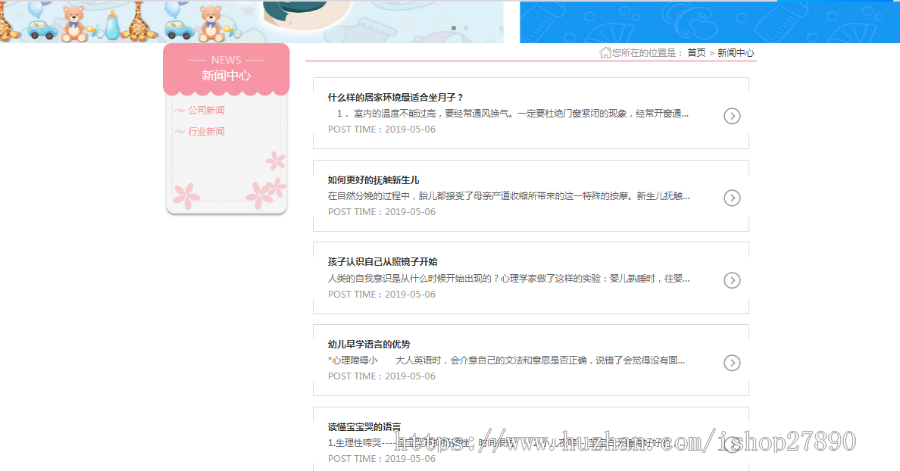Viewport: 900px width, 471px height.
Task: Open article title 读懂宝宝哭的语言
Action: tap(364, 427)
